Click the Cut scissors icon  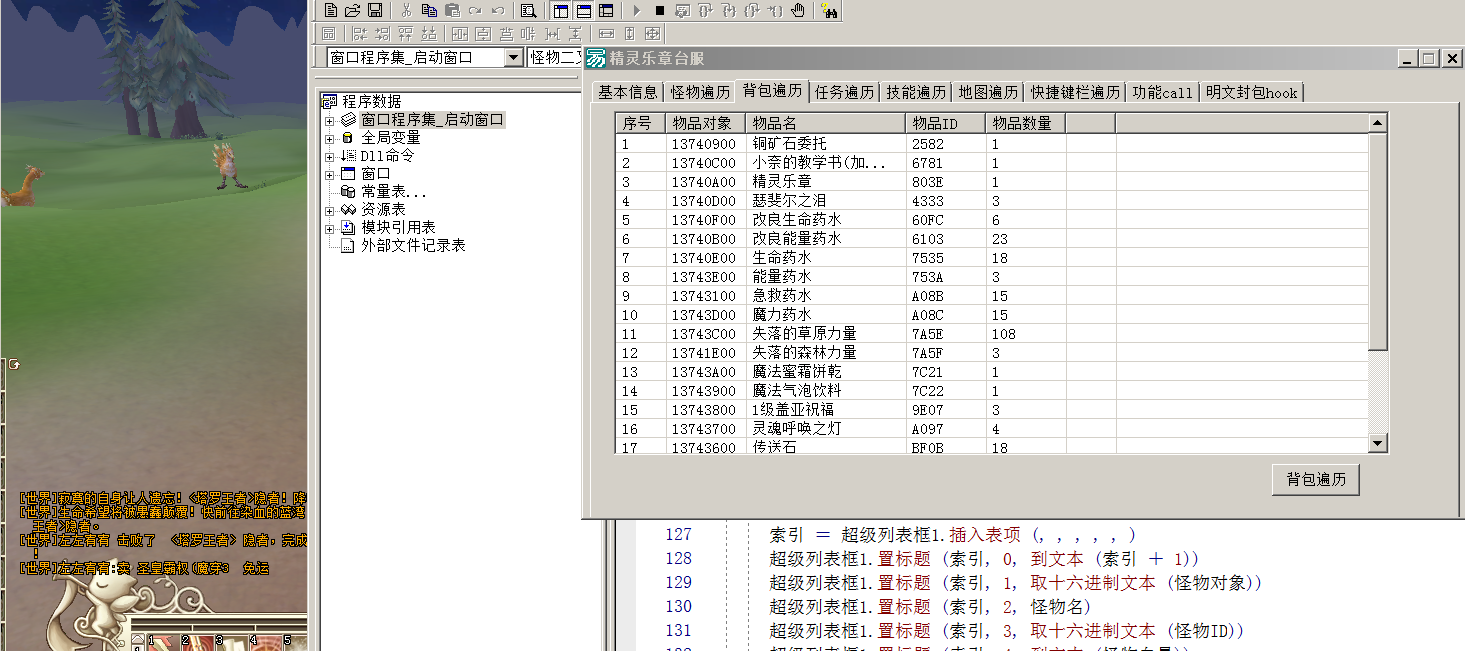[x=406, y=10]
